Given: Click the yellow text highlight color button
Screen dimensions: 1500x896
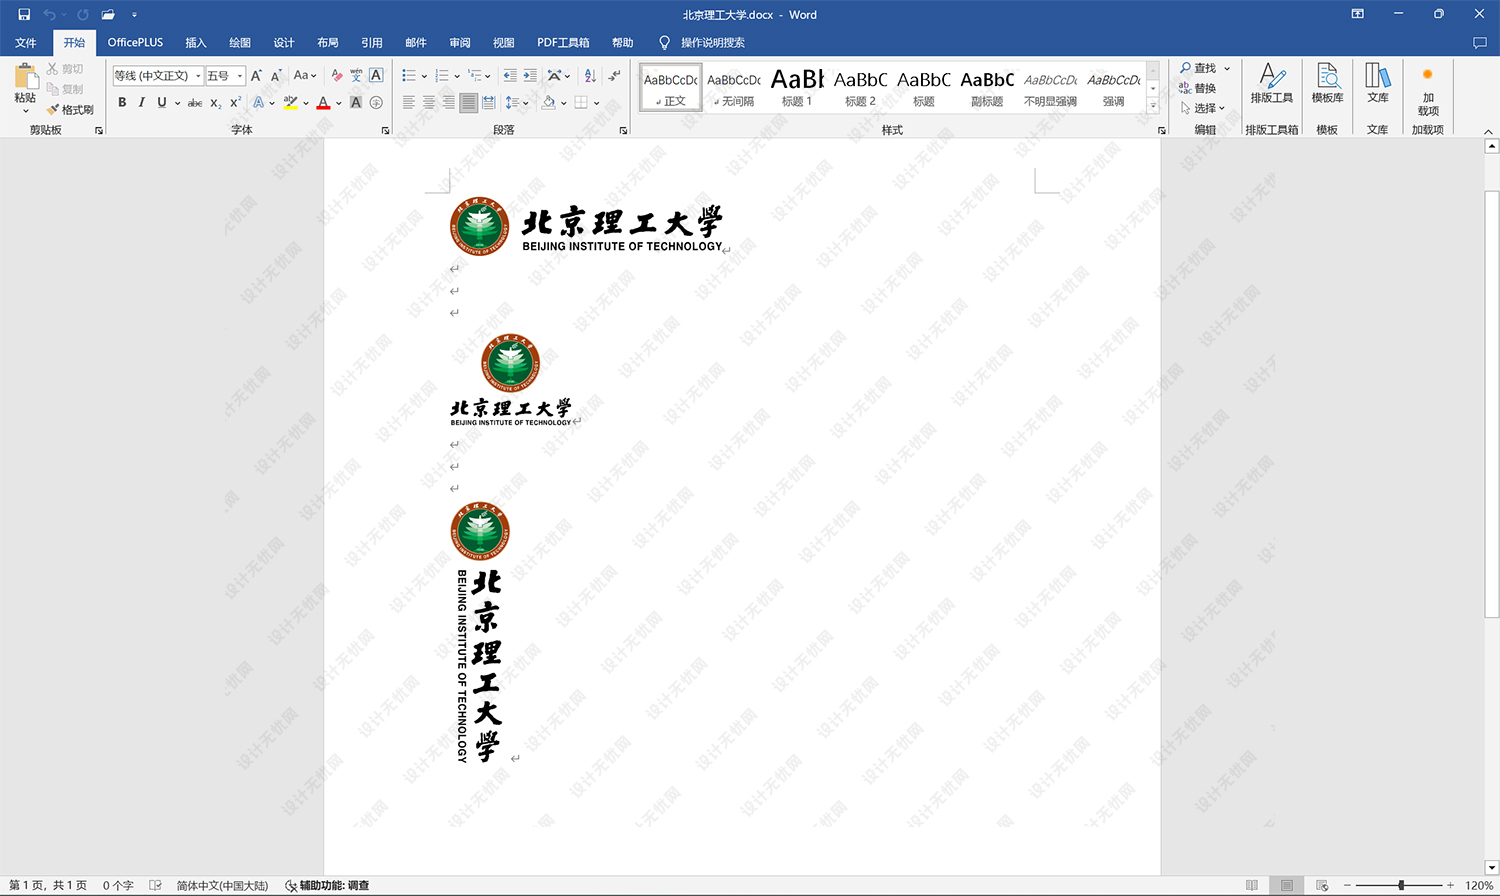Looking at the screenshot, I should pyautogui.click(x=291, y=103).
